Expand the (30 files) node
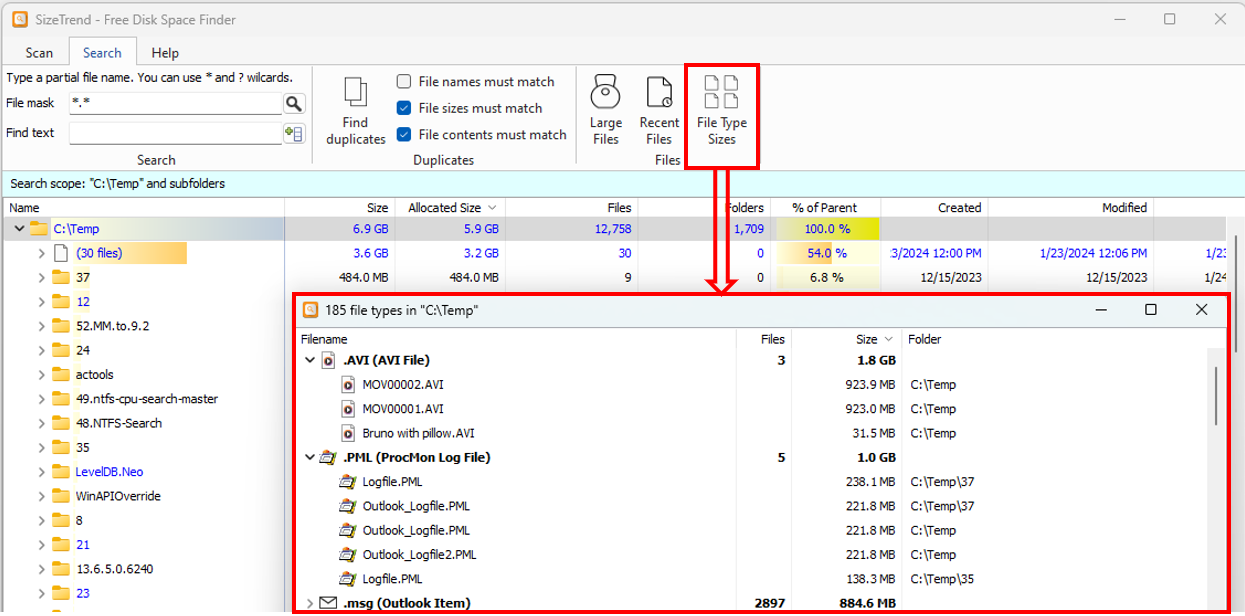Image resolution: width=1245 pixels, height=616 pixels. (x=41, y=253)
